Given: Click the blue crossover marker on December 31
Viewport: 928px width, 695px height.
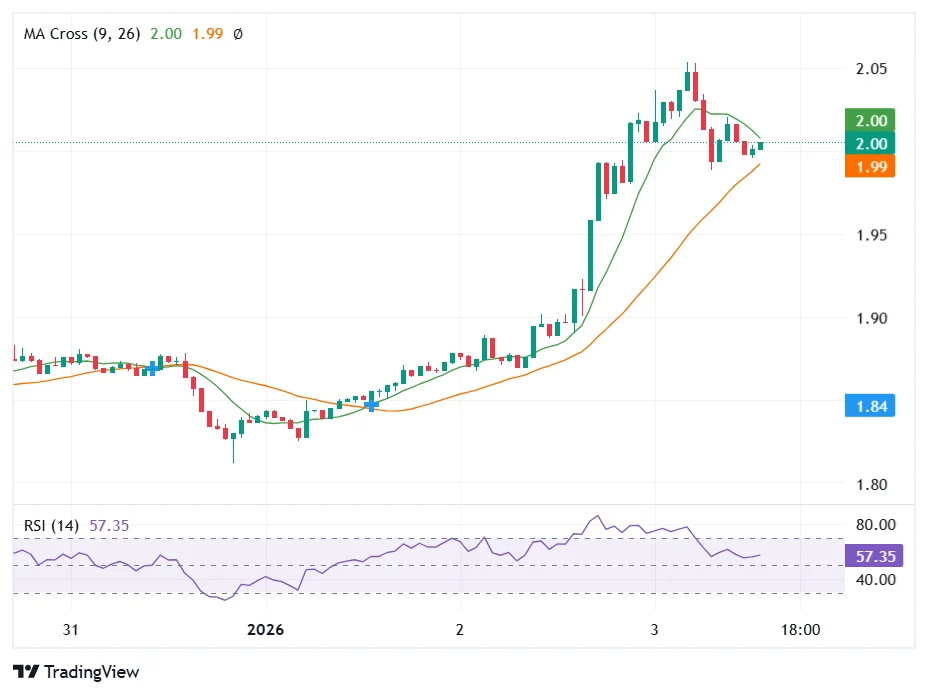Looking at the screenshot, I should coord(150,369).
